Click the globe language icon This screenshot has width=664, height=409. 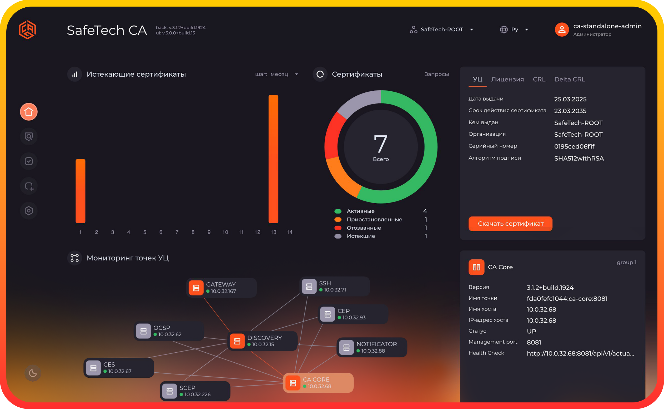click(x=504, y=30)
